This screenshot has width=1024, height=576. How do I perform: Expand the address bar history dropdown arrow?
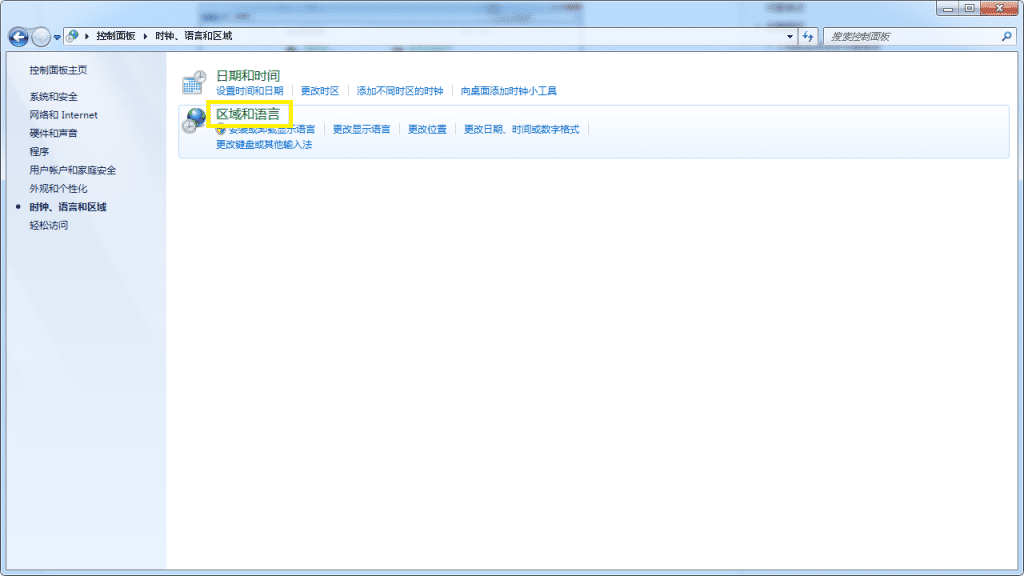pos(790,36)
